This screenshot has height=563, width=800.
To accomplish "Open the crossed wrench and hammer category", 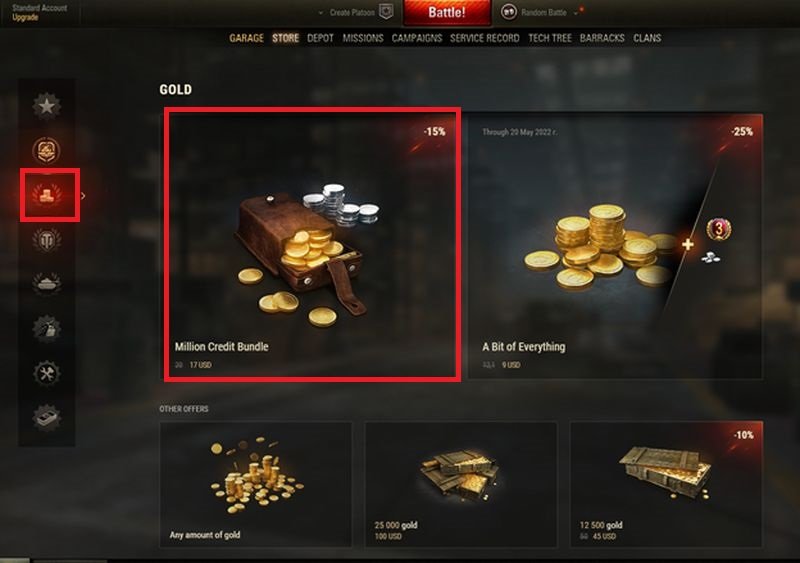I will click(x=47, y=373).
